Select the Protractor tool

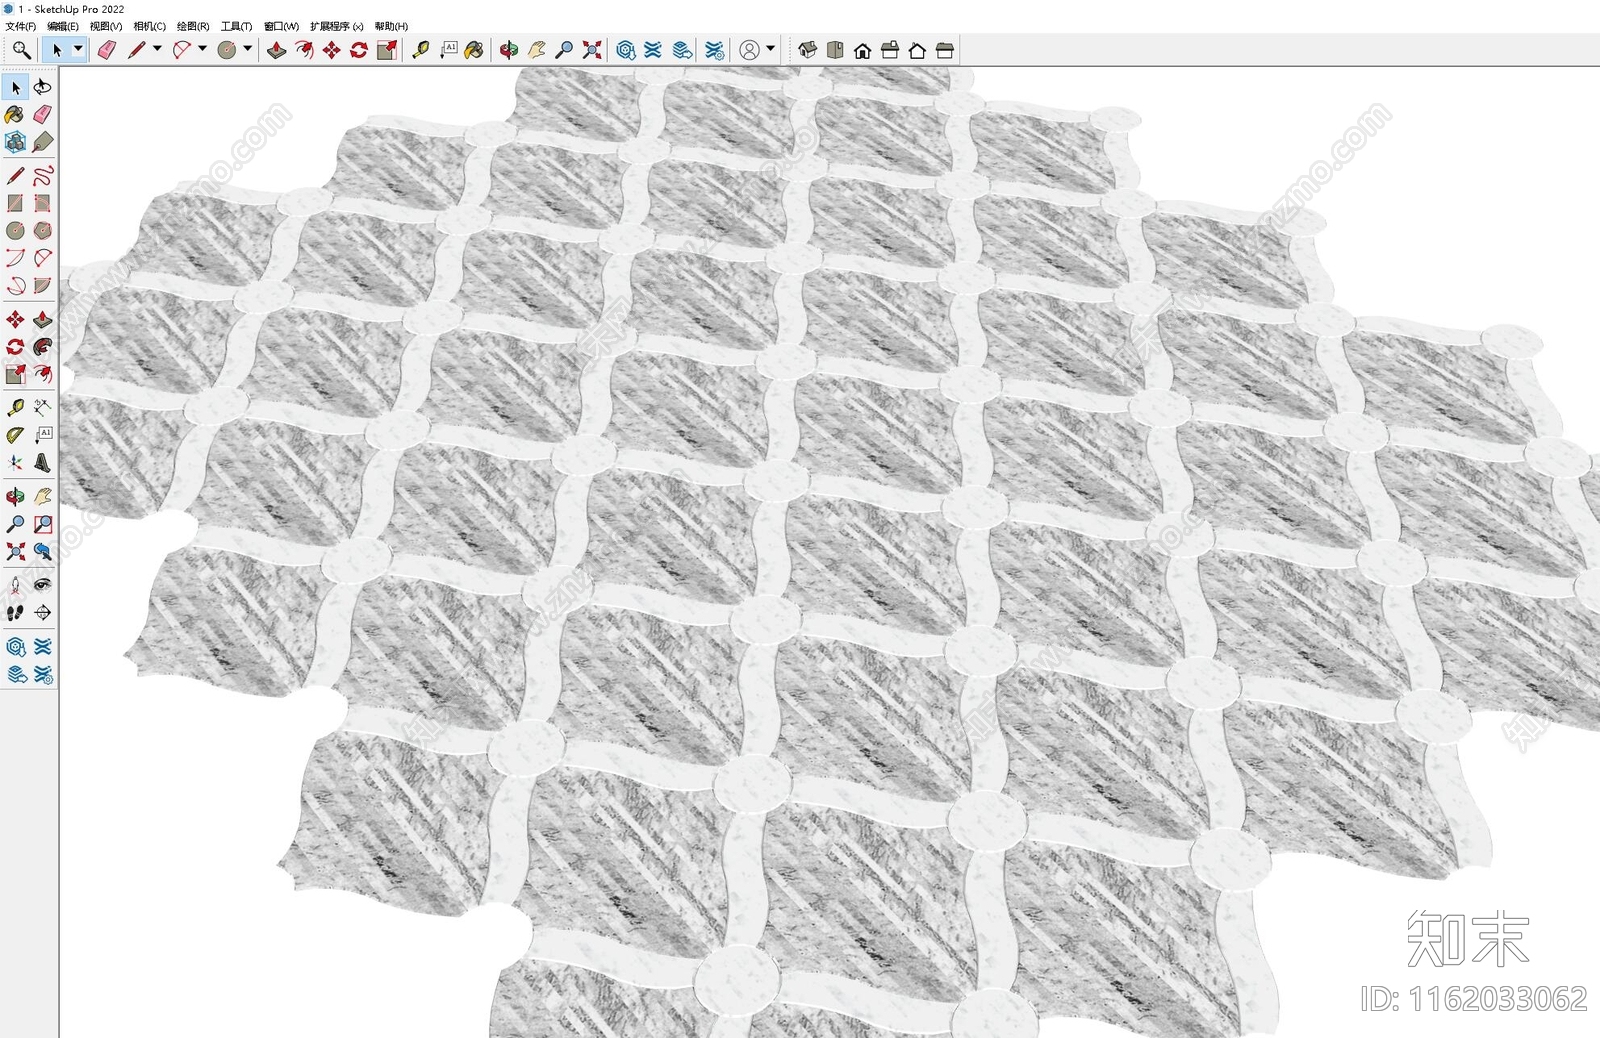click(15, 435)
